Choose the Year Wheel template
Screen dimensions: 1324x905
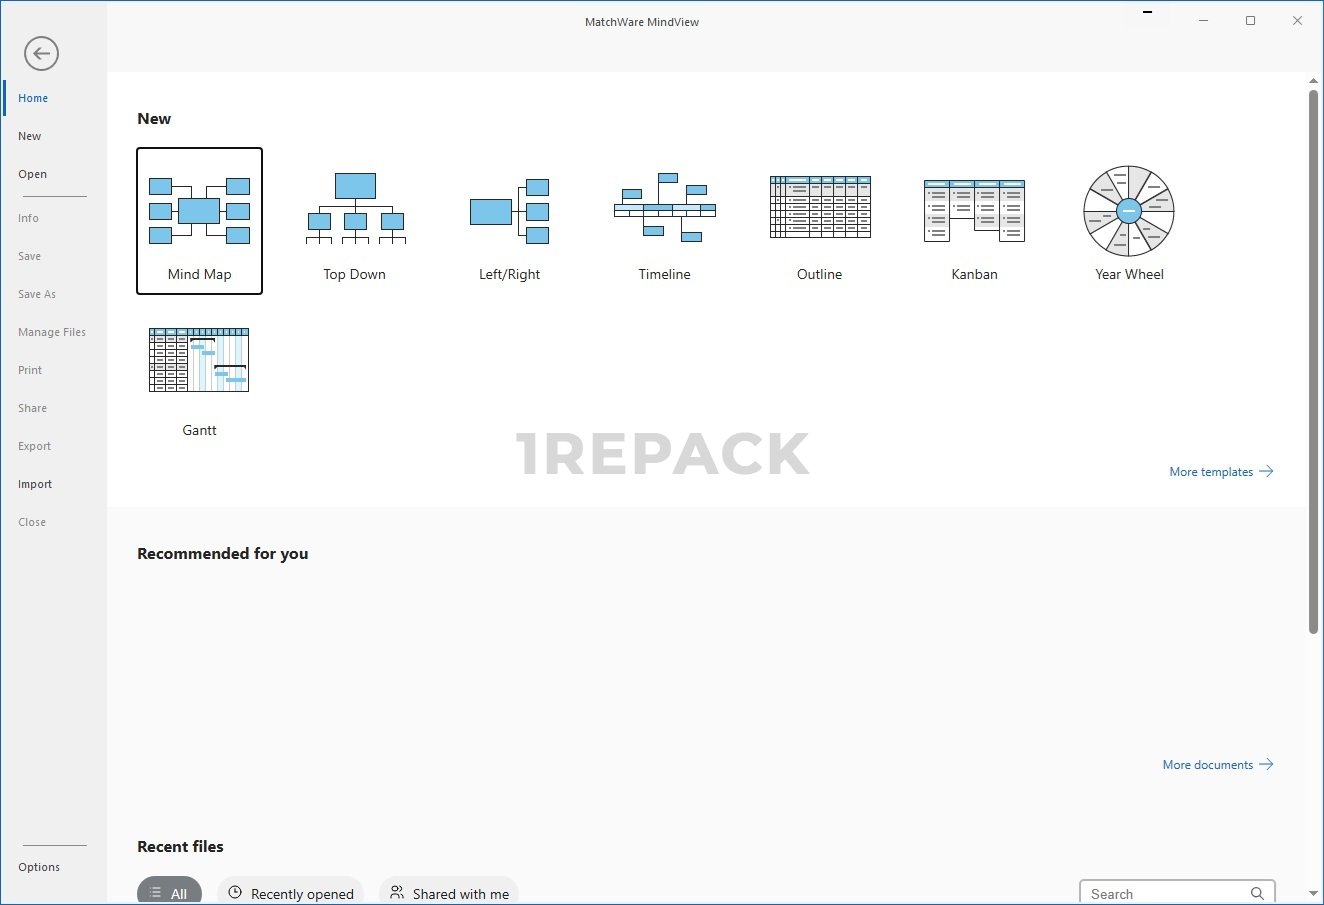click(x=1129, y=211)
